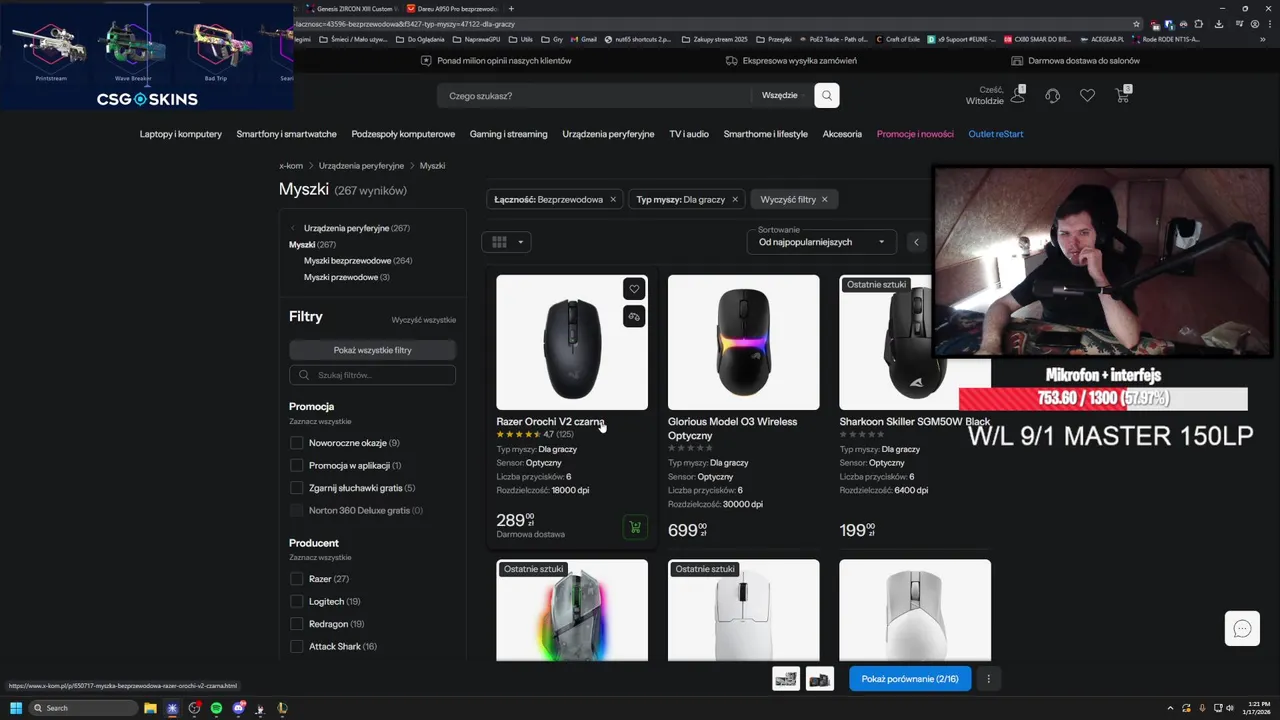Screen dimensions: 1280x720
Task: Open the TV i audio menu
Action: coord(689,134)
